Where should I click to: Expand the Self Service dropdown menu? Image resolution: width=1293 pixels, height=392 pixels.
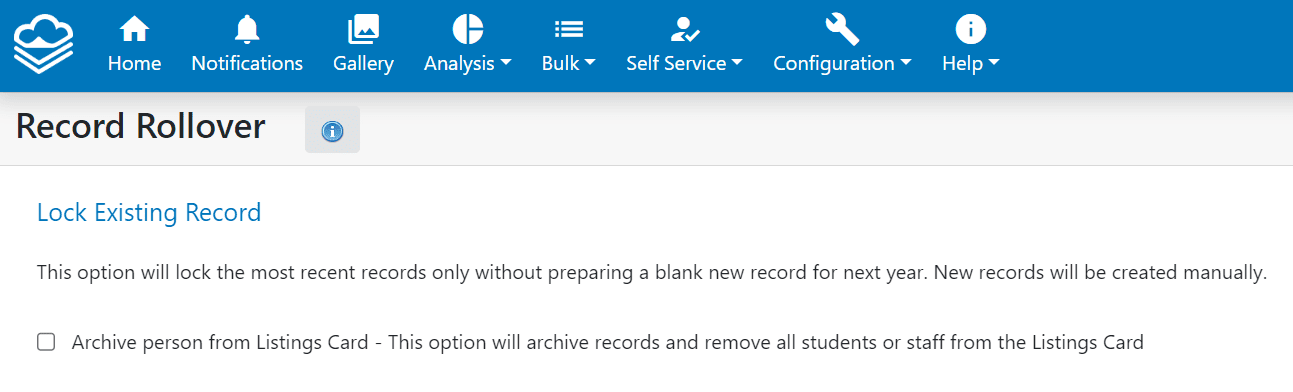pos(685,63)
